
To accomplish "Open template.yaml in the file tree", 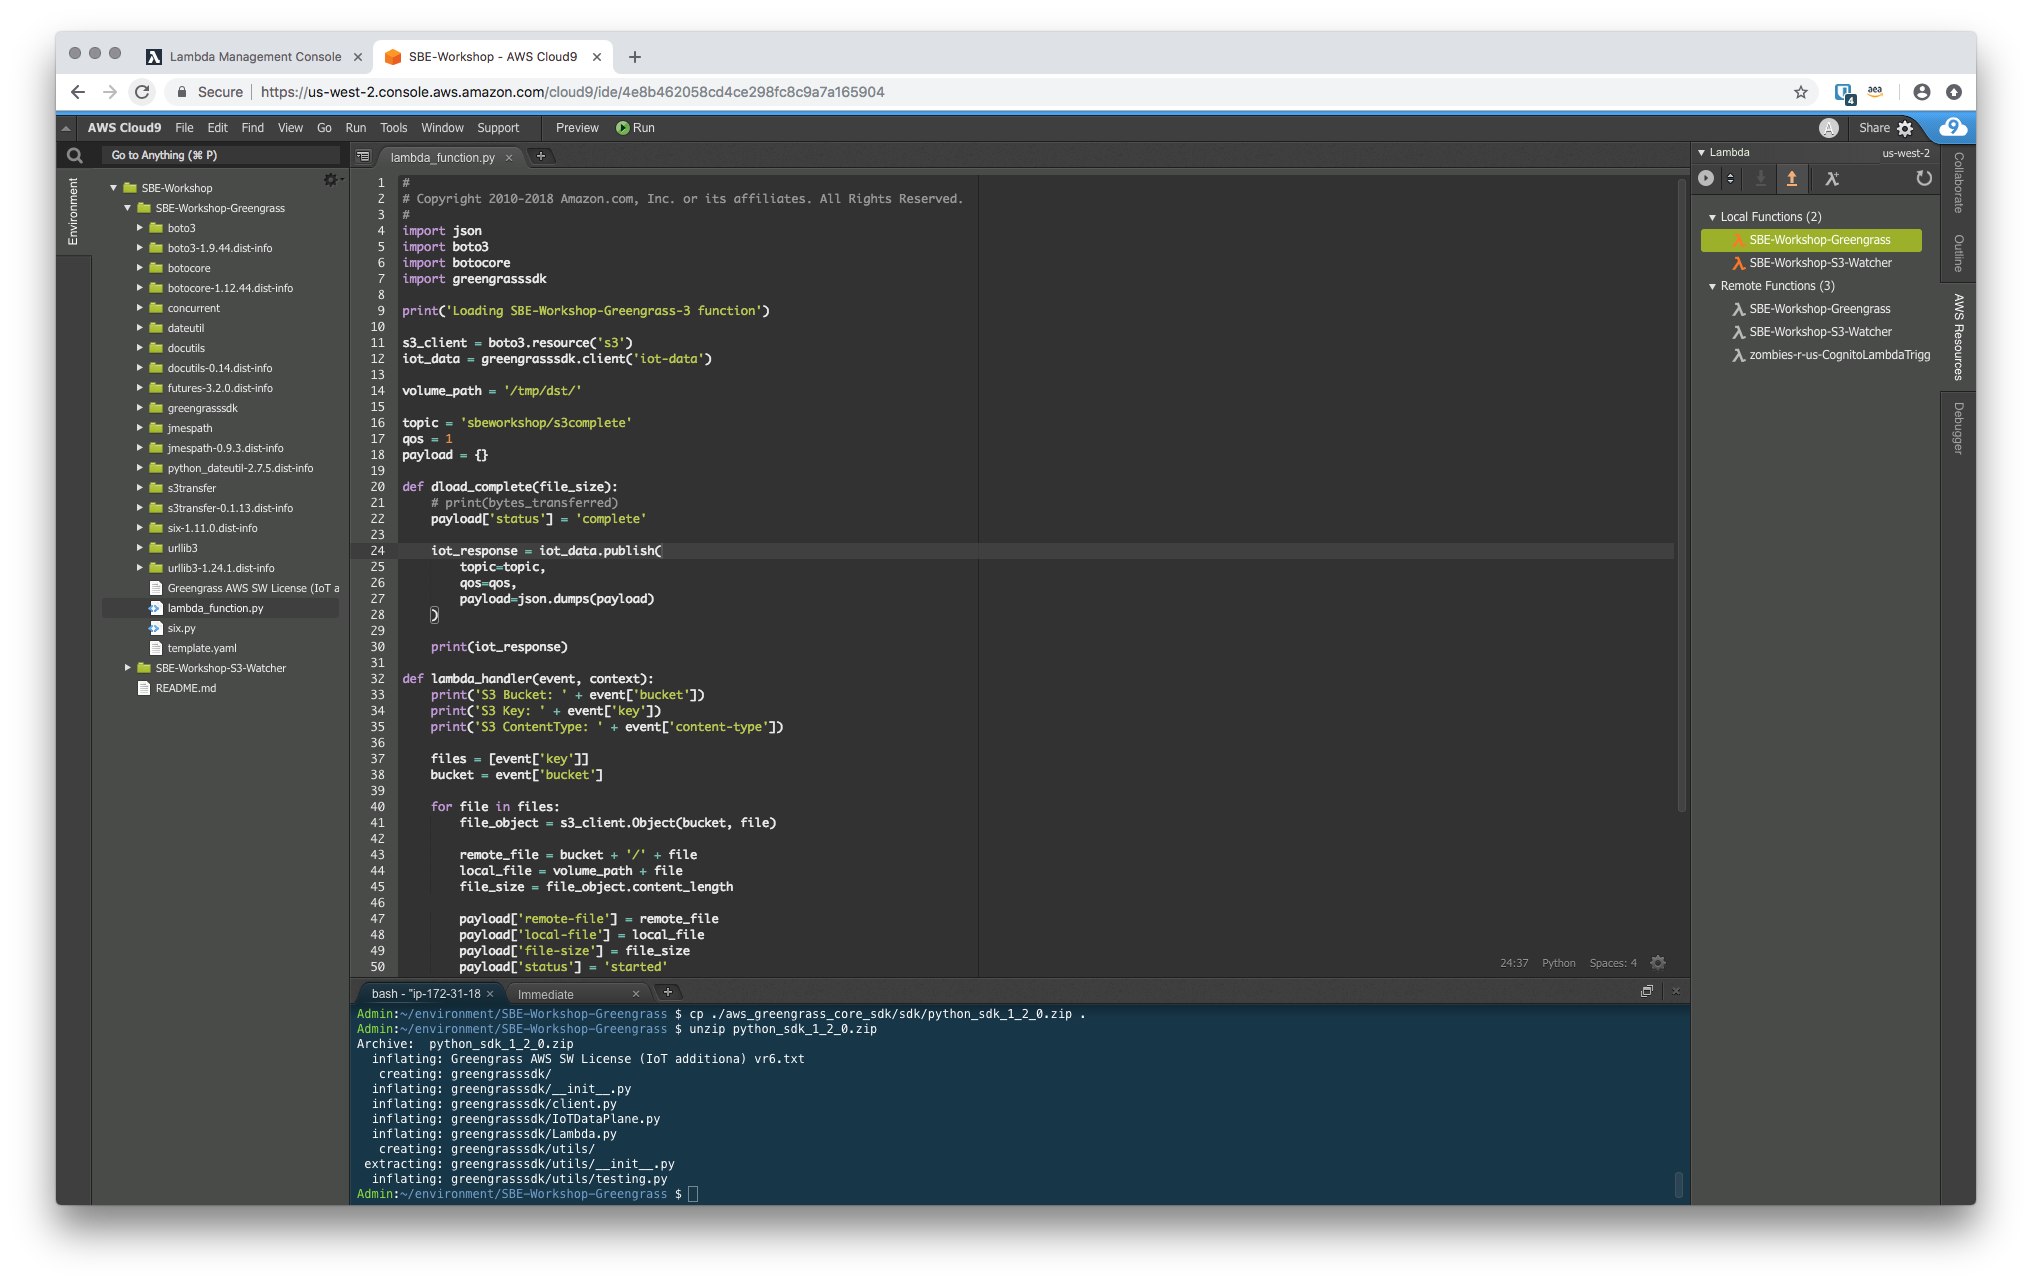I will (201, 648).
